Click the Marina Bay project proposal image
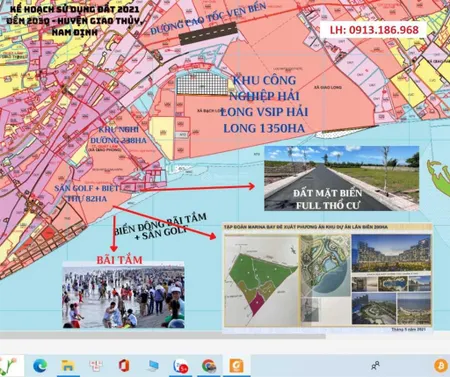This screenshot has width=450, height=377. 327,278
